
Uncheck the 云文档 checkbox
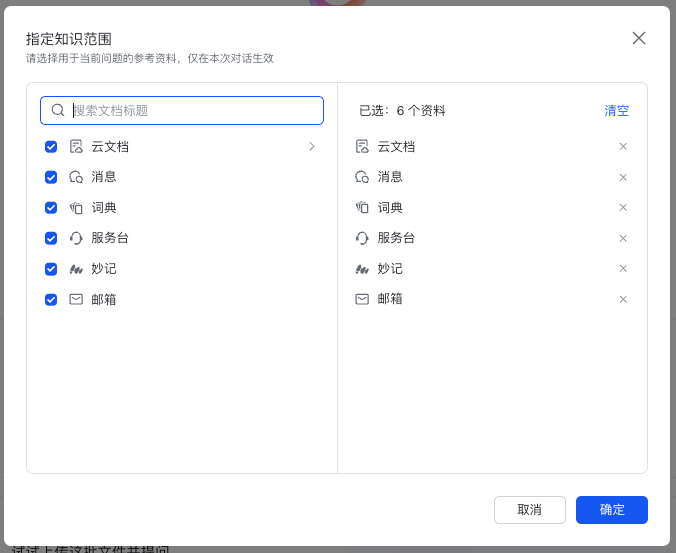tap(51, 146)
